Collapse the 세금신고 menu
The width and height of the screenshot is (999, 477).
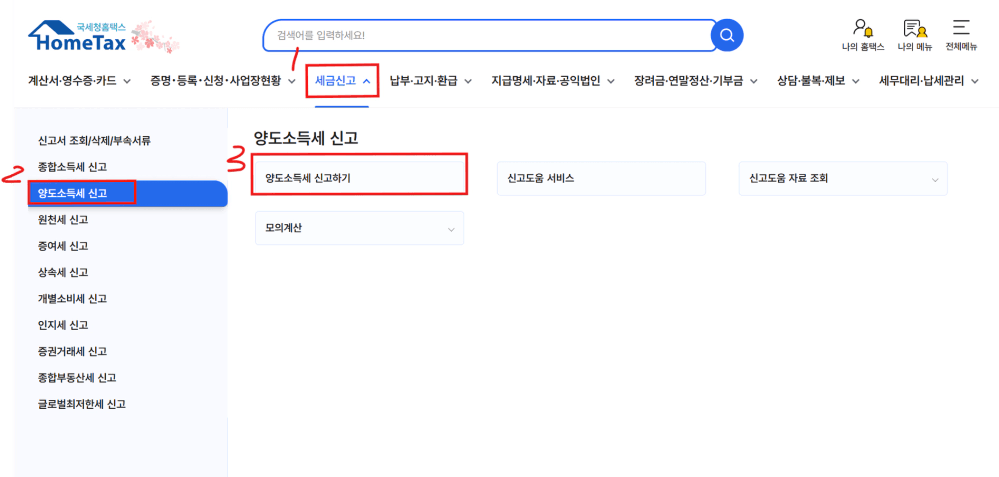pos(343,81)
